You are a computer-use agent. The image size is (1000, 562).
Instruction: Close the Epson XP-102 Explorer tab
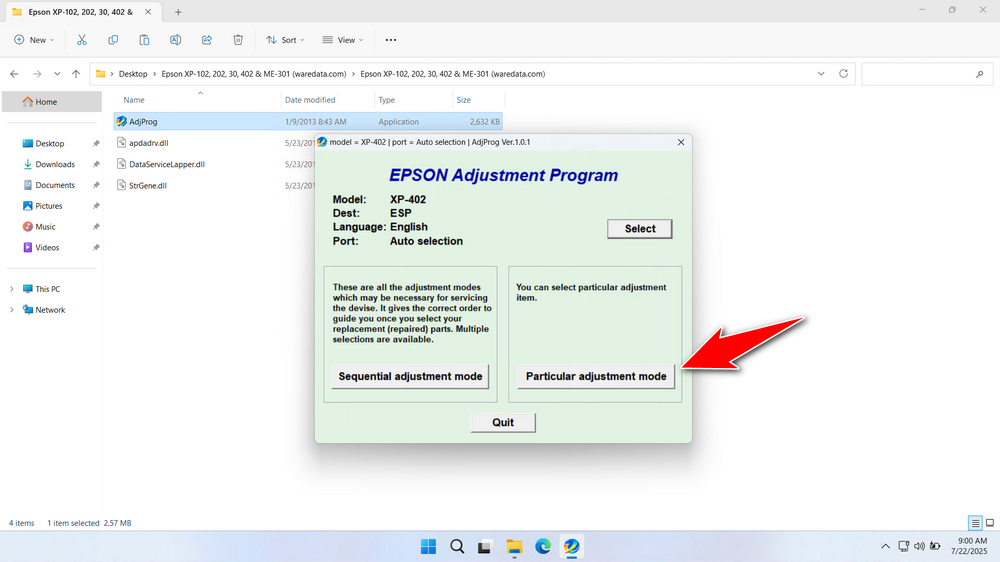tap(148, 12)
